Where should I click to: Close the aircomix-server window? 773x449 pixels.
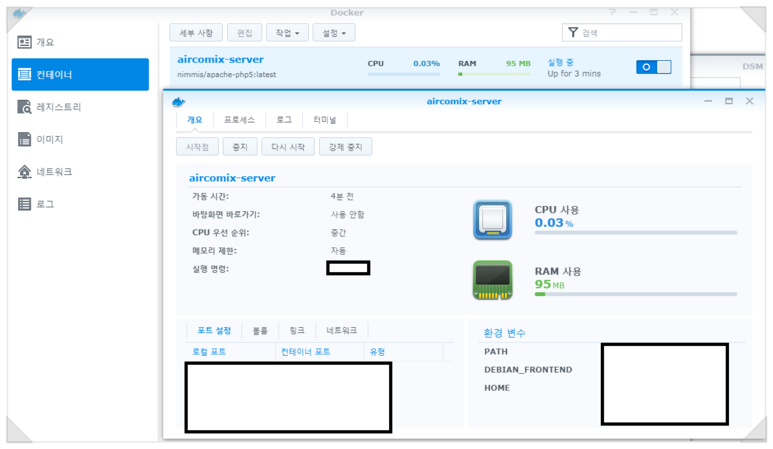pyautogui.click(x=749, y=101)
